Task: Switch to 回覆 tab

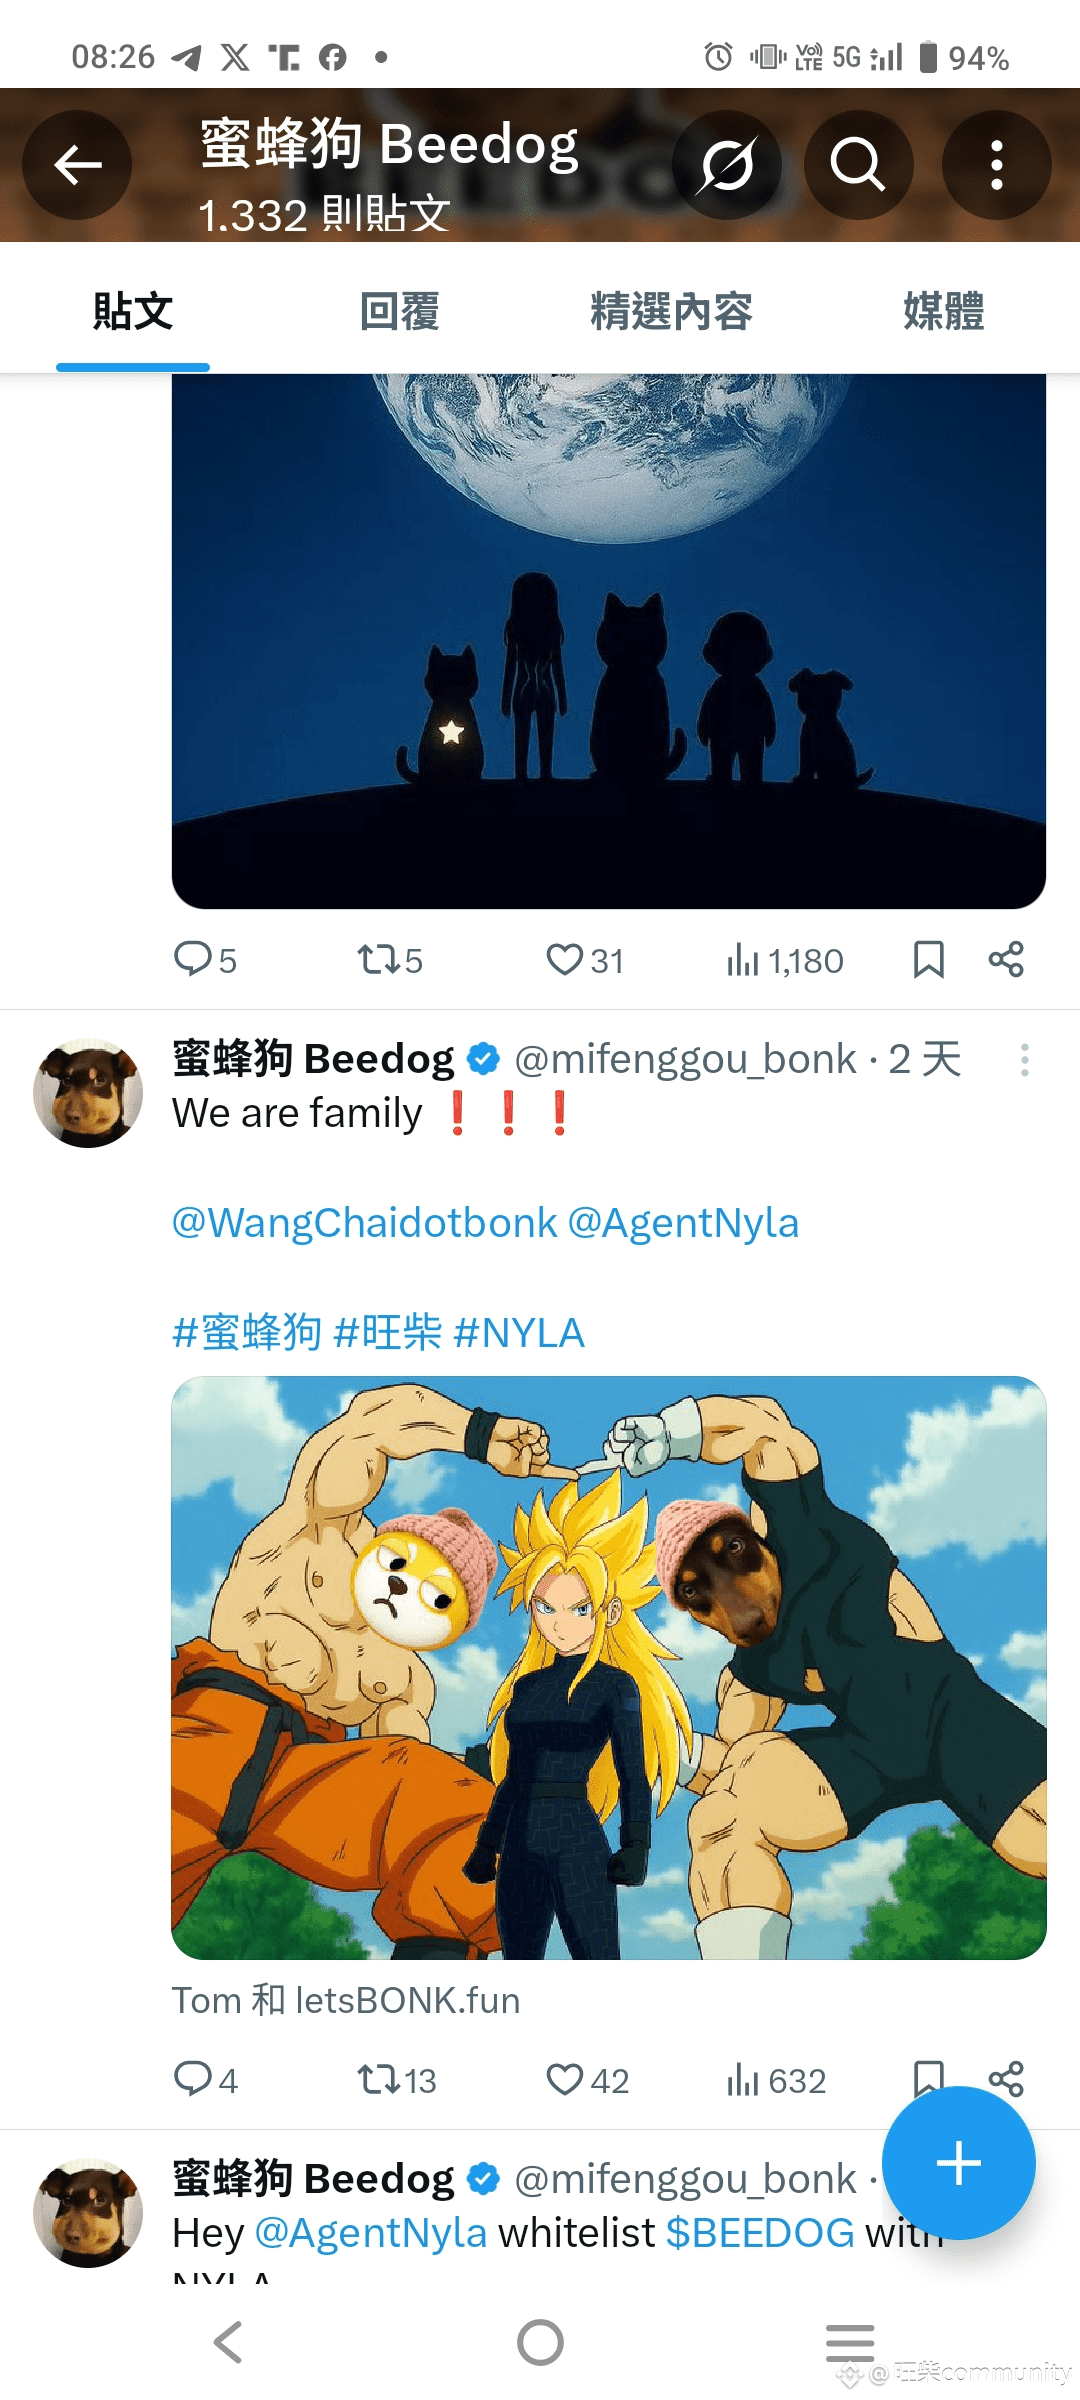Action: [399, 311]
